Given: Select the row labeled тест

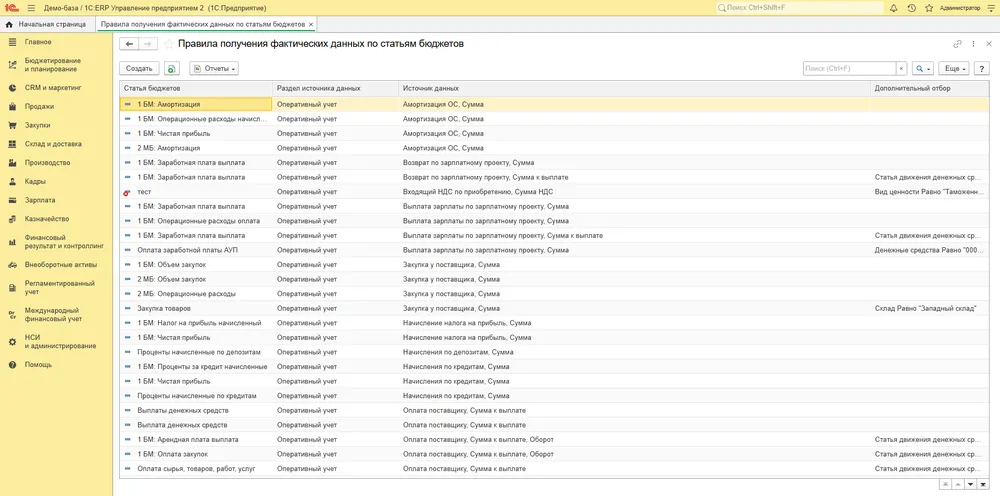Looking at the screenshot, I should [554, 192].
